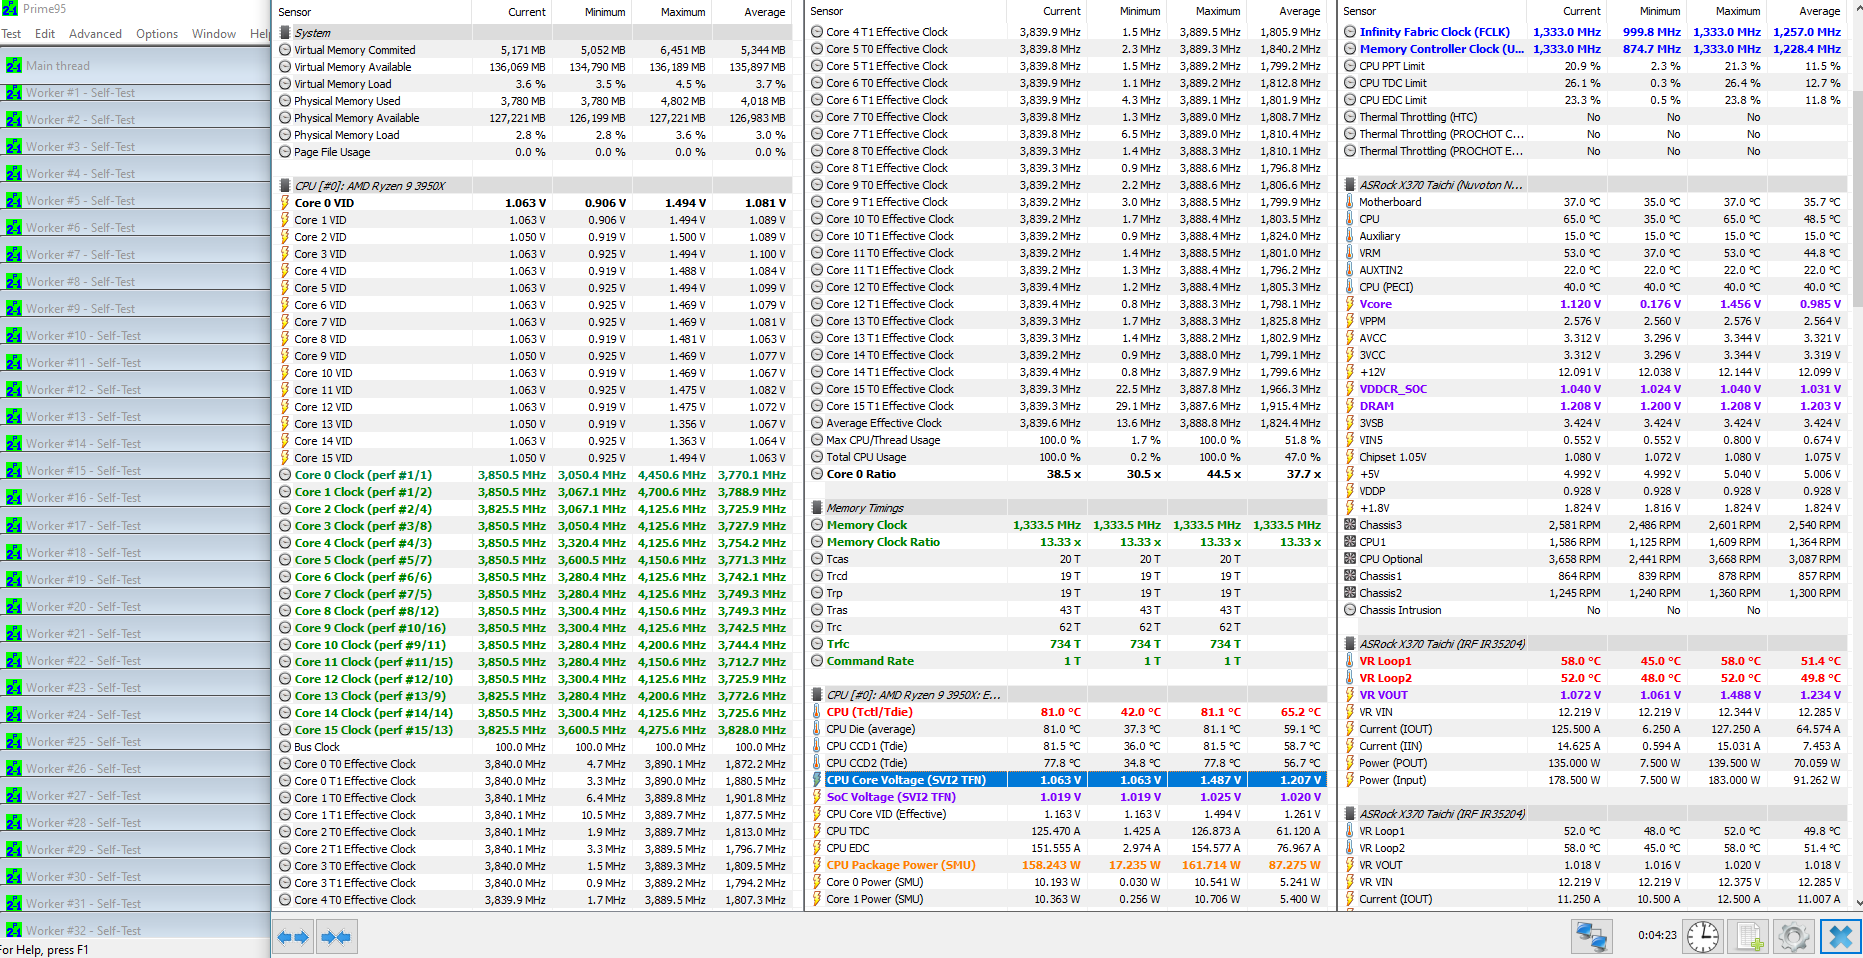1863x958 pixels.
Task: Click the clock button to reset elapsed time
Action: (x=1702, y=937)
